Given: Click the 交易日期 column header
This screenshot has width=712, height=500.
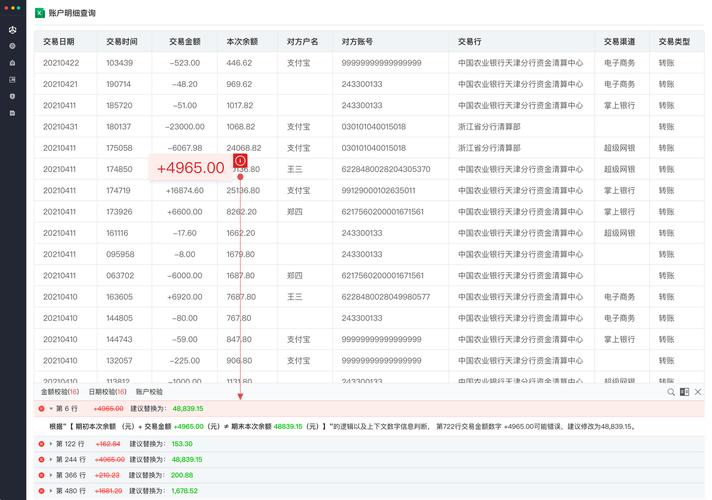Looking at the screenshot, I should (x=59, y=41).
